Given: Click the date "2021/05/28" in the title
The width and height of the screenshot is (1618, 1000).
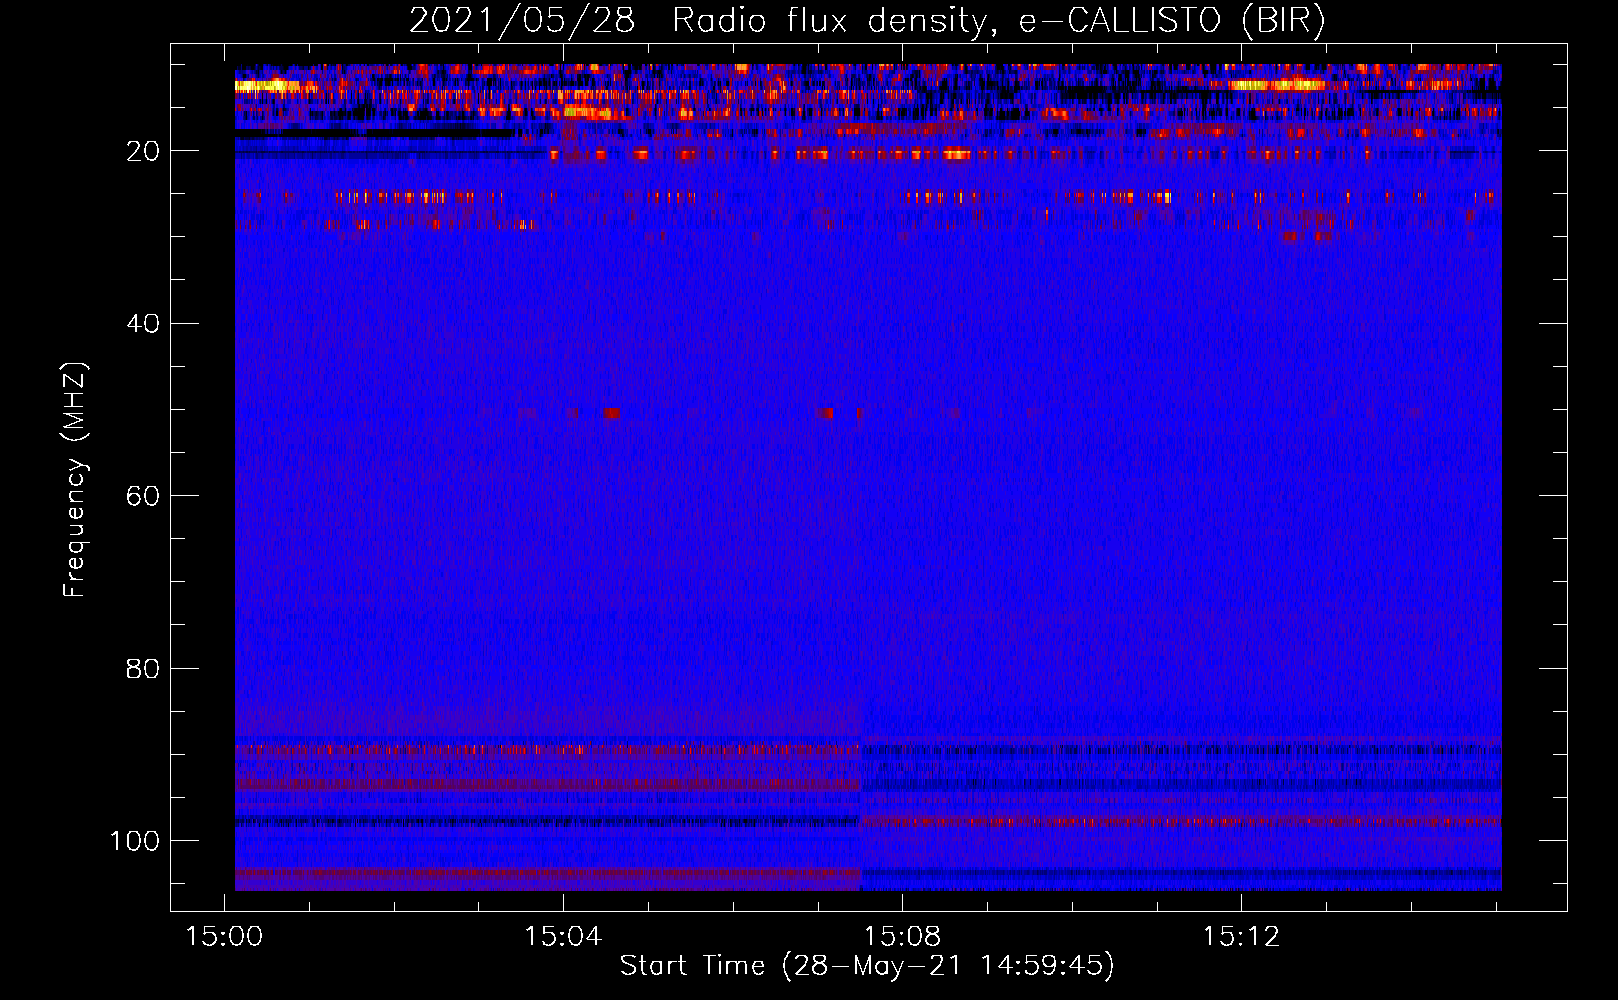Looking at the screenshot, I should click(x=522, y=21).
